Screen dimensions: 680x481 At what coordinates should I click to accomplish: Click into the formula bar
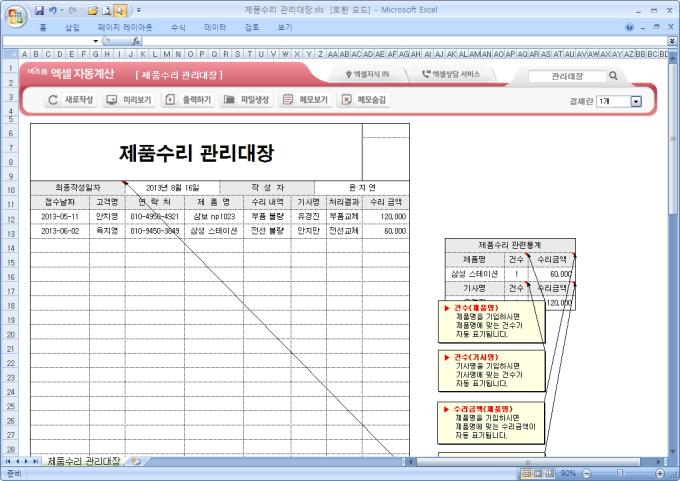pyautogui.click(x=404, y=41)
